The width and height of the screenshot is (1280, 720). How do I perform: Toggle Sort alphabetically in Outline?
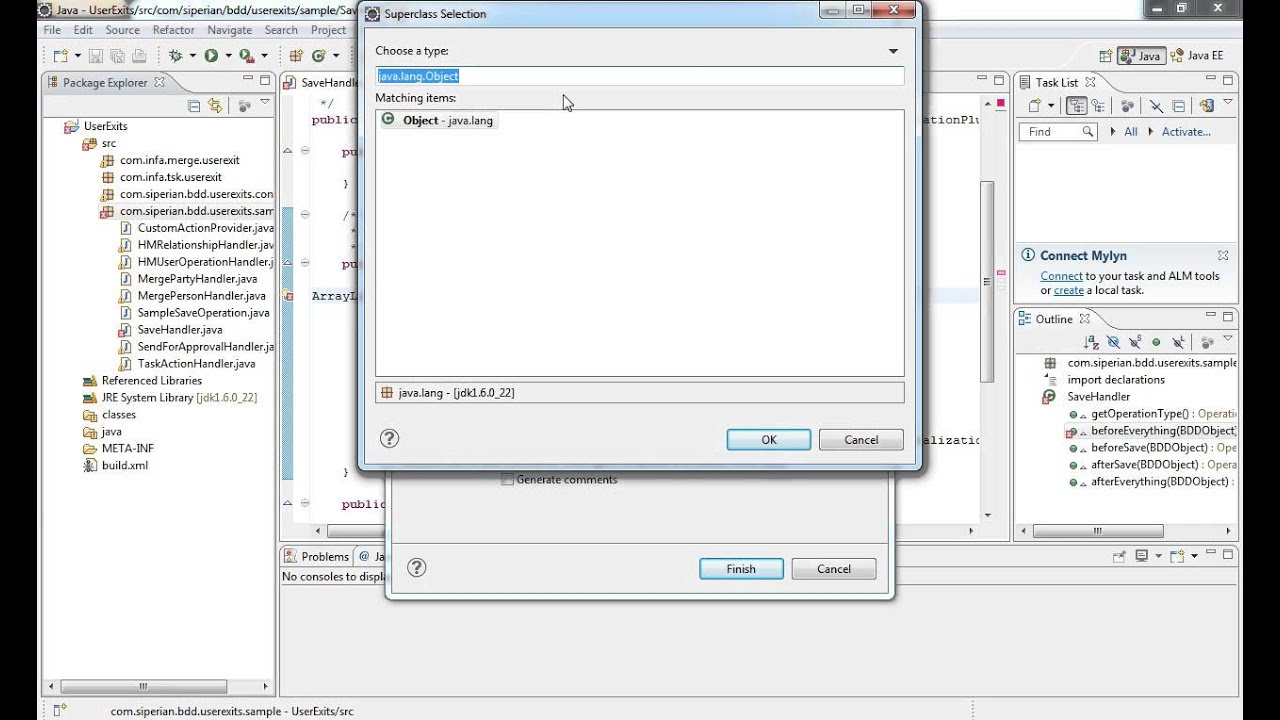pos(1091,343)
